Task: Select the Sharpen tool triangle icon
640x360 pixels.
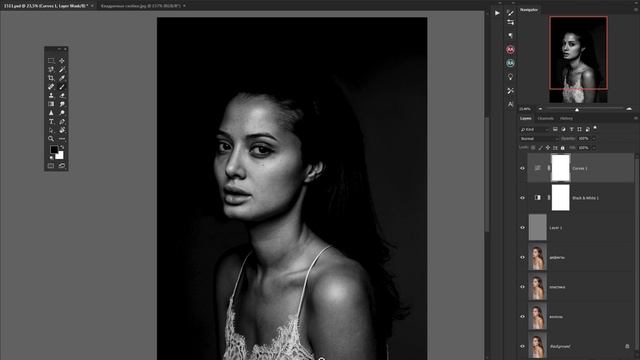Action: coord(51,113)
